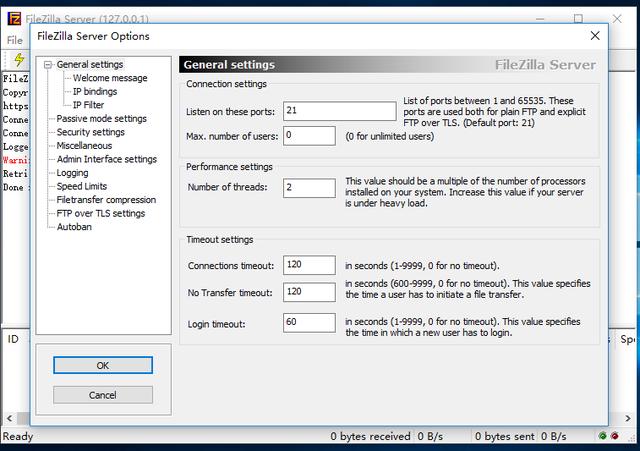Click the Max. number of users field

point(309,136)
